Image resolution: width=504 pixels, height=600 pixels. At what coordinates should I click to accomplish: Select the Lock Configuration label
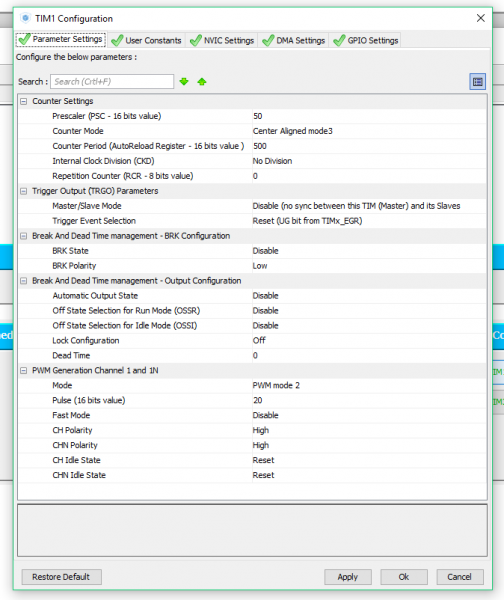click(x=86, y=341)
